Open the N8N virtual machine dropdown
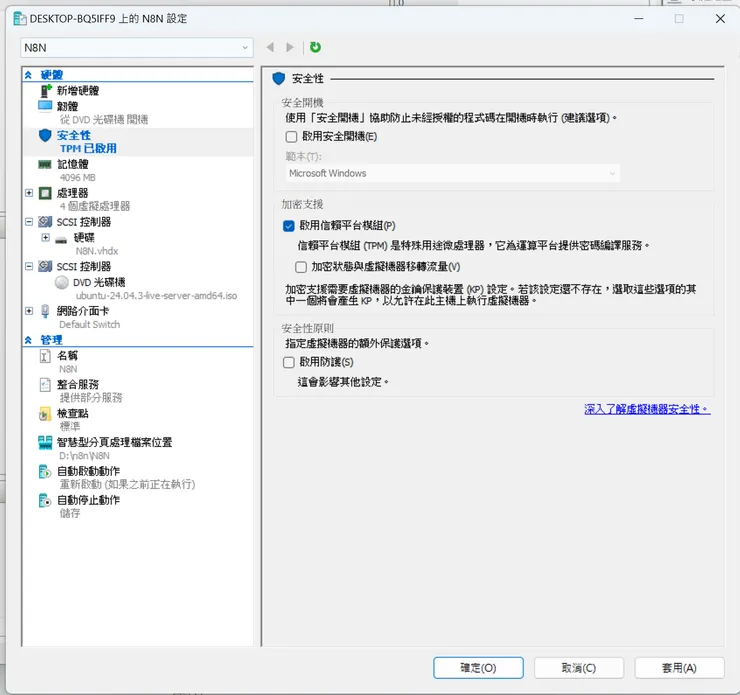The height and width of the screenshot is (695, 740). click(137, 48)
